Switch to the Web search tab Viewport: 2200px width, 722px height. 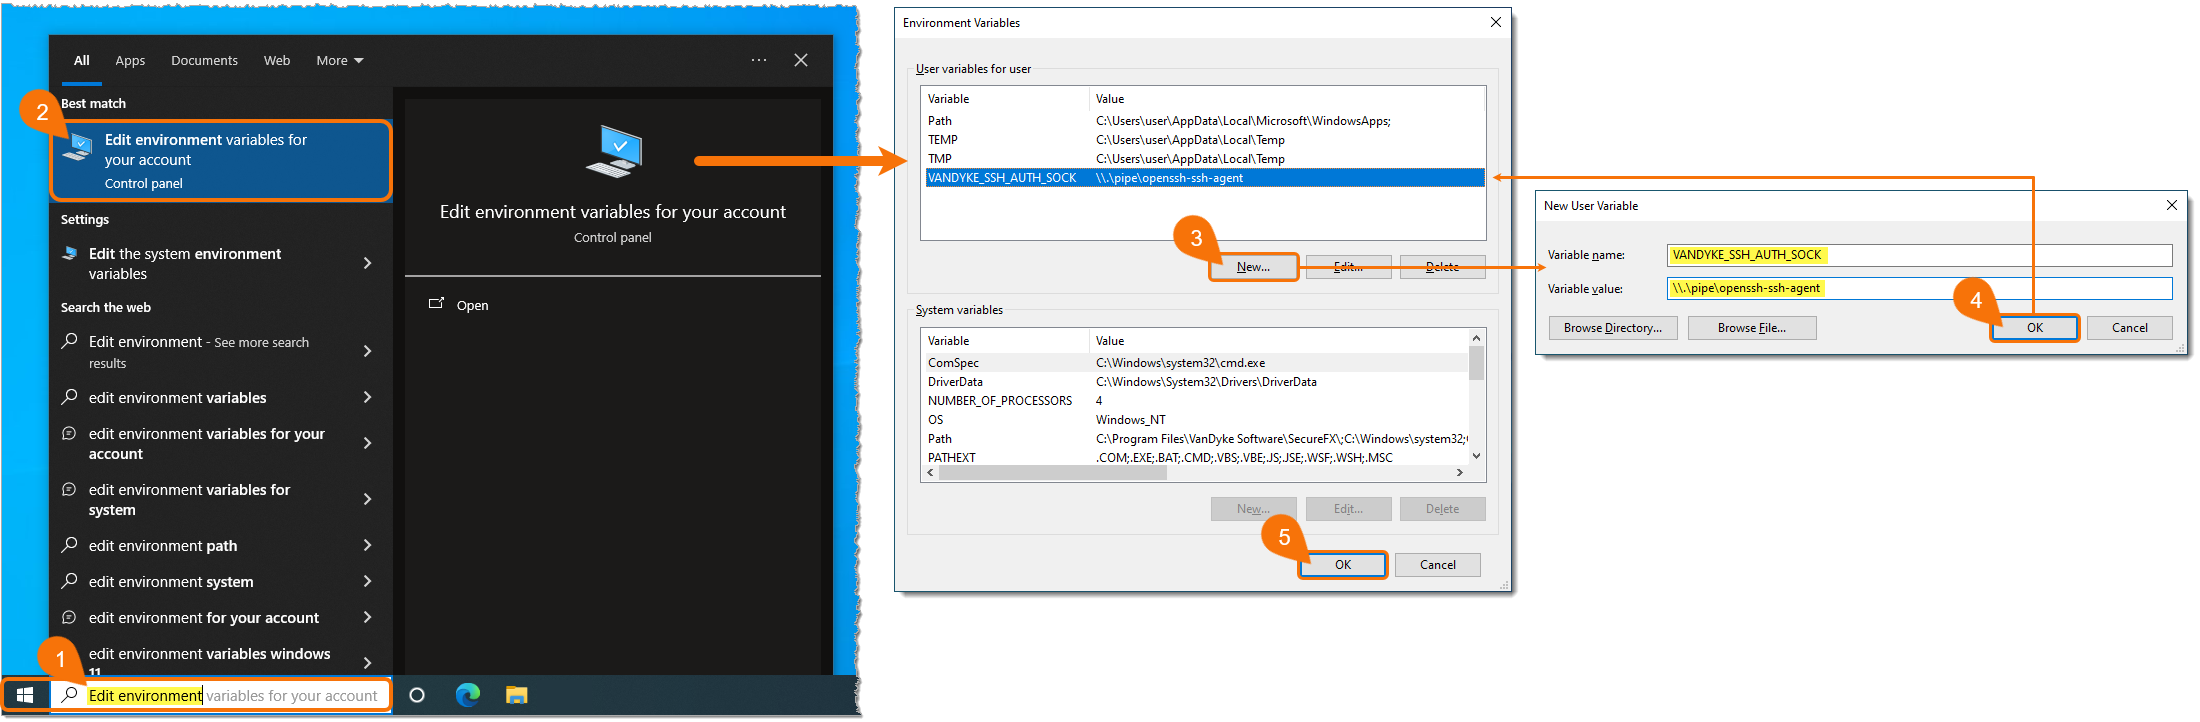point(277,61)
